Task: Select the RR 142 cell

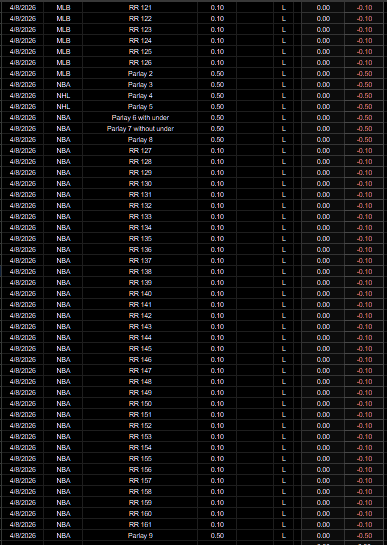Action: (140, 316)
